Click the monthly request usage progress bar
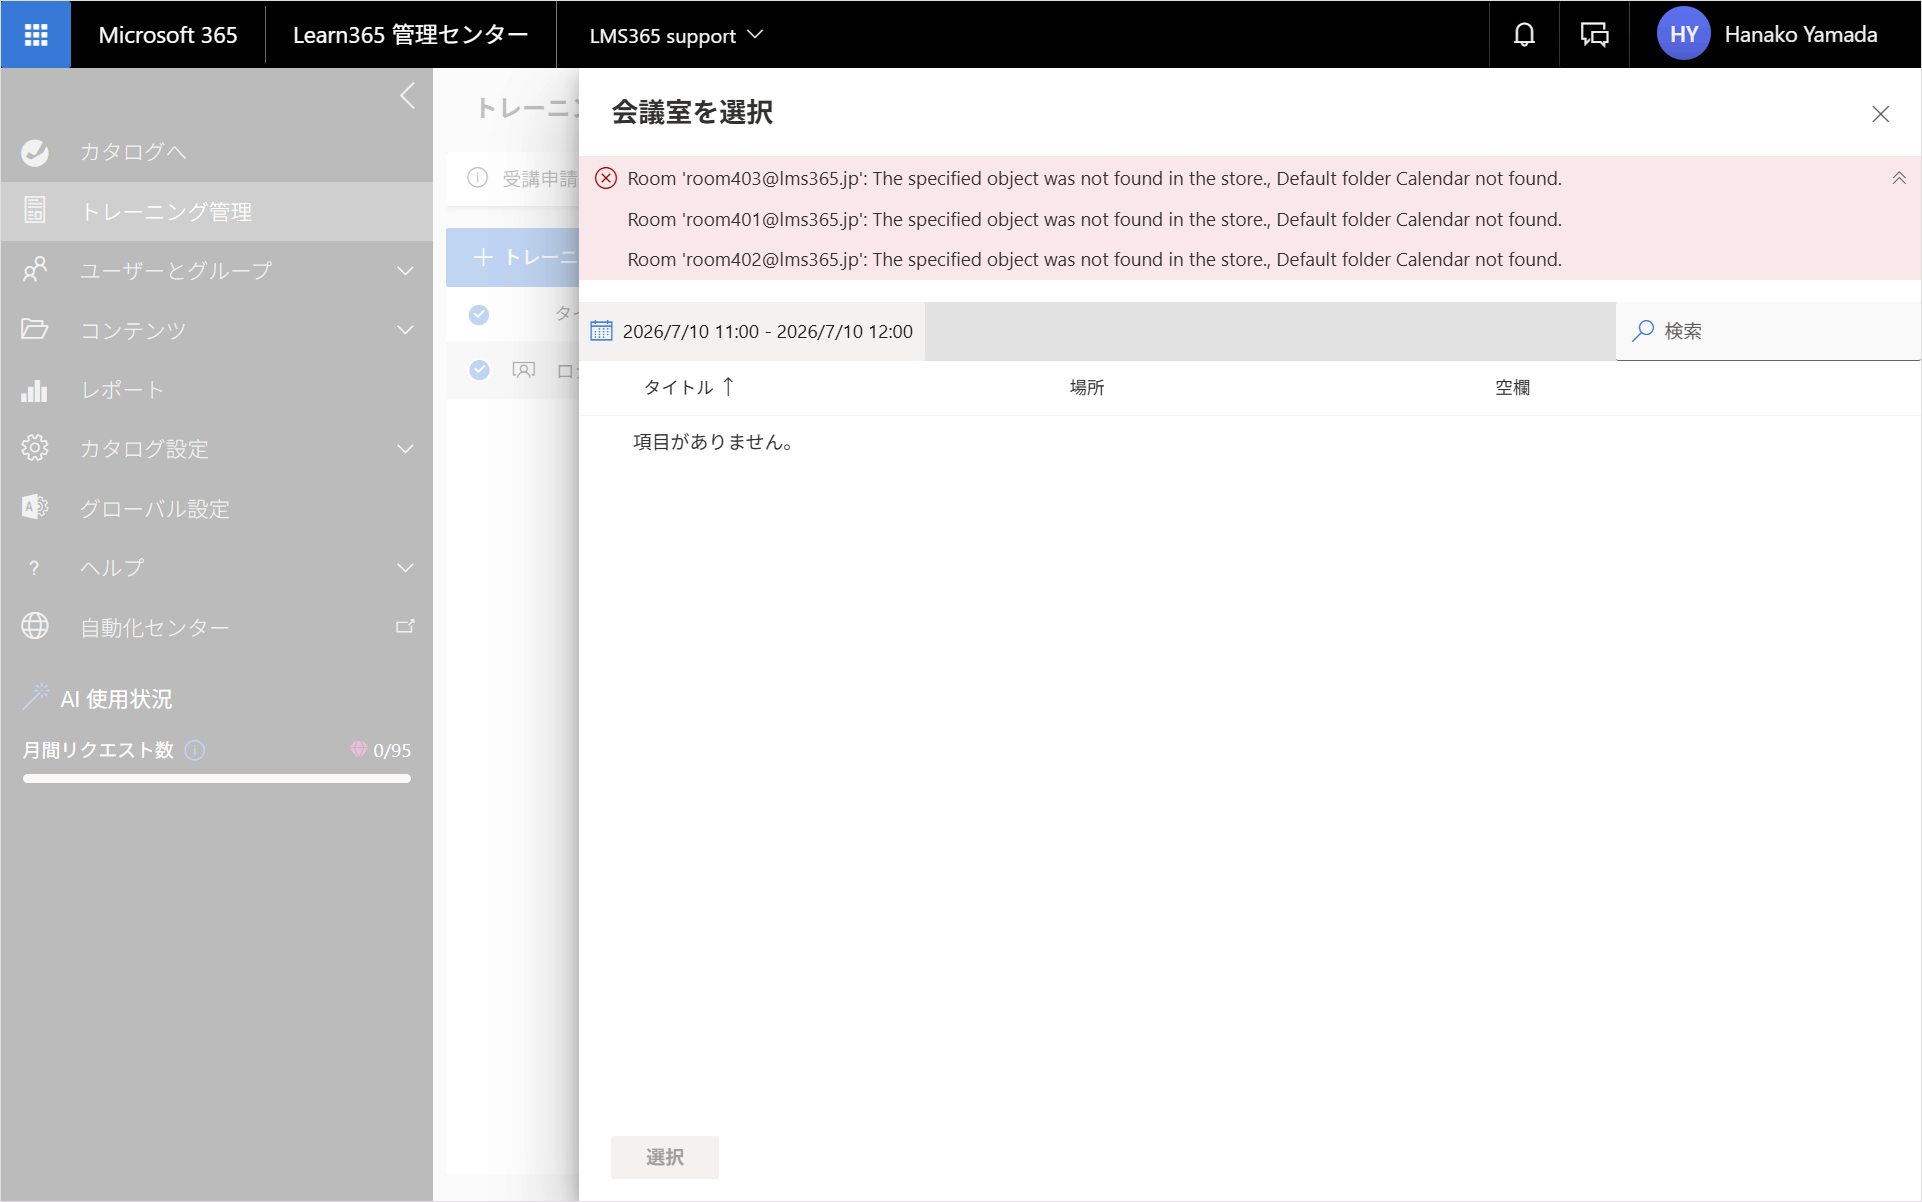1922x1202 pixels. (x=217, y=778)
